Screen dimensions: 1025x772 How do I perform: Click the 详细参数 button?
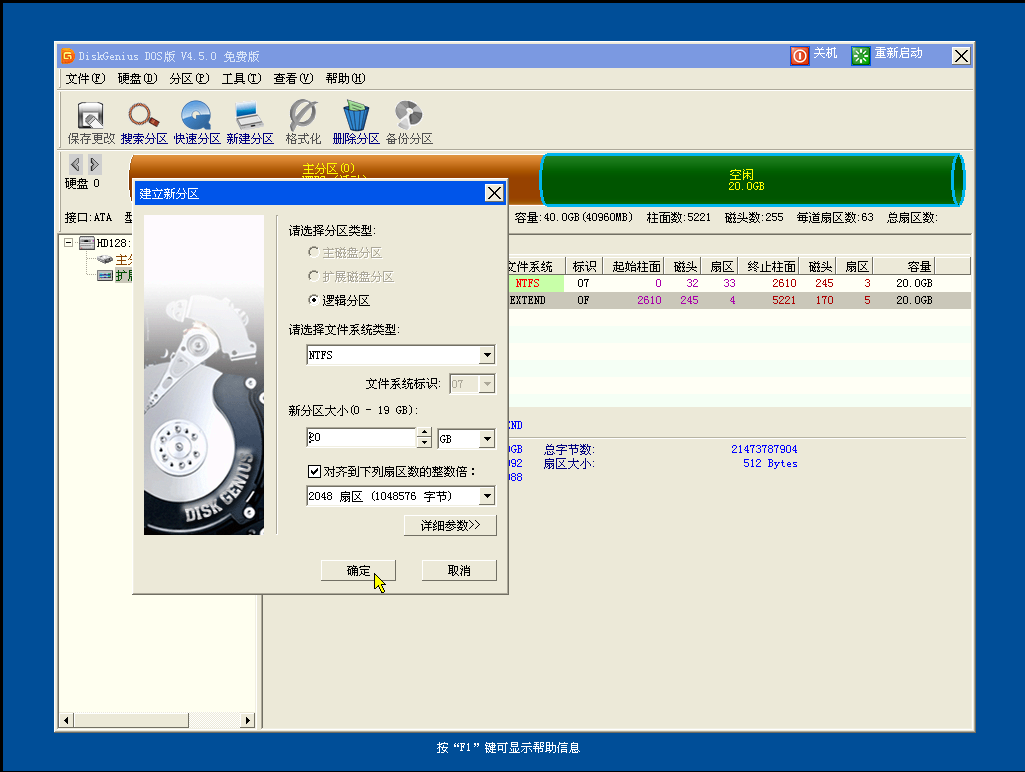[x=449, y=524]
